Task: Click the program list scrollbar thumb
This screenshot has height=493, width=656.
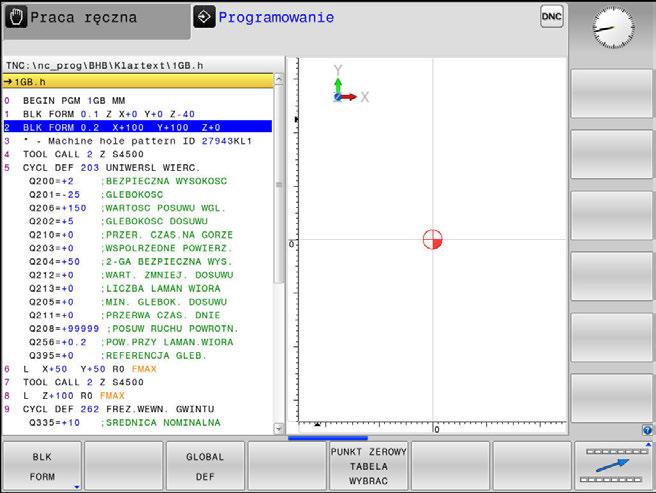Action: coord(279,185)
